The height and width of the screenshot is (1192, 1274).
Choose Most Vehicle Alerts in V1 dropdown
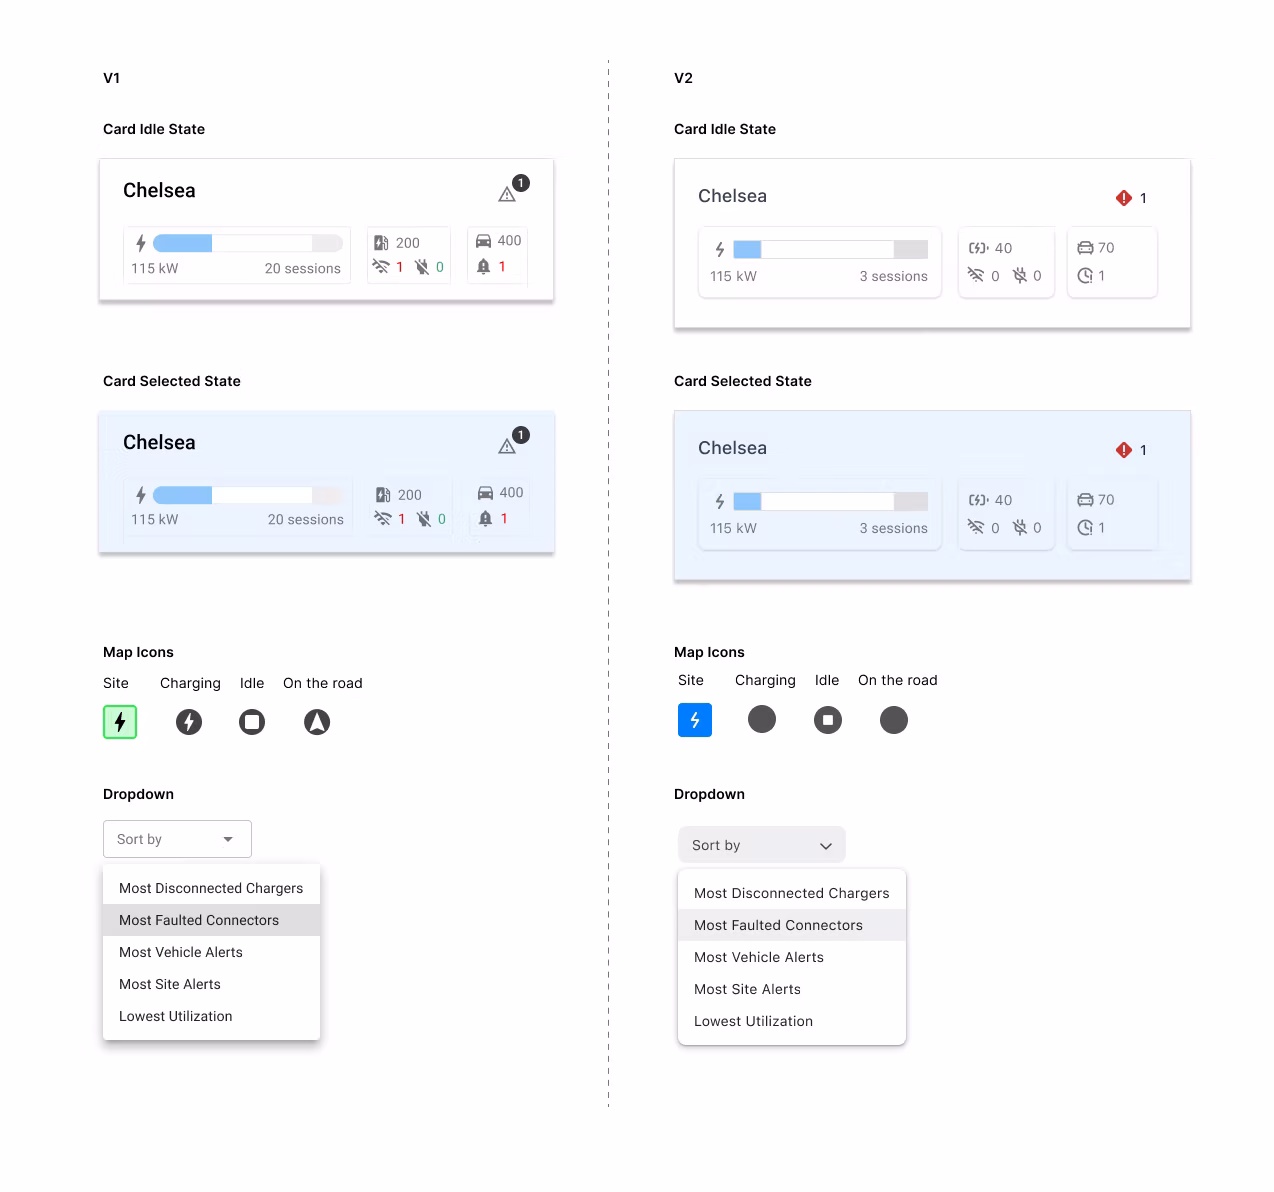coord(211,952)
